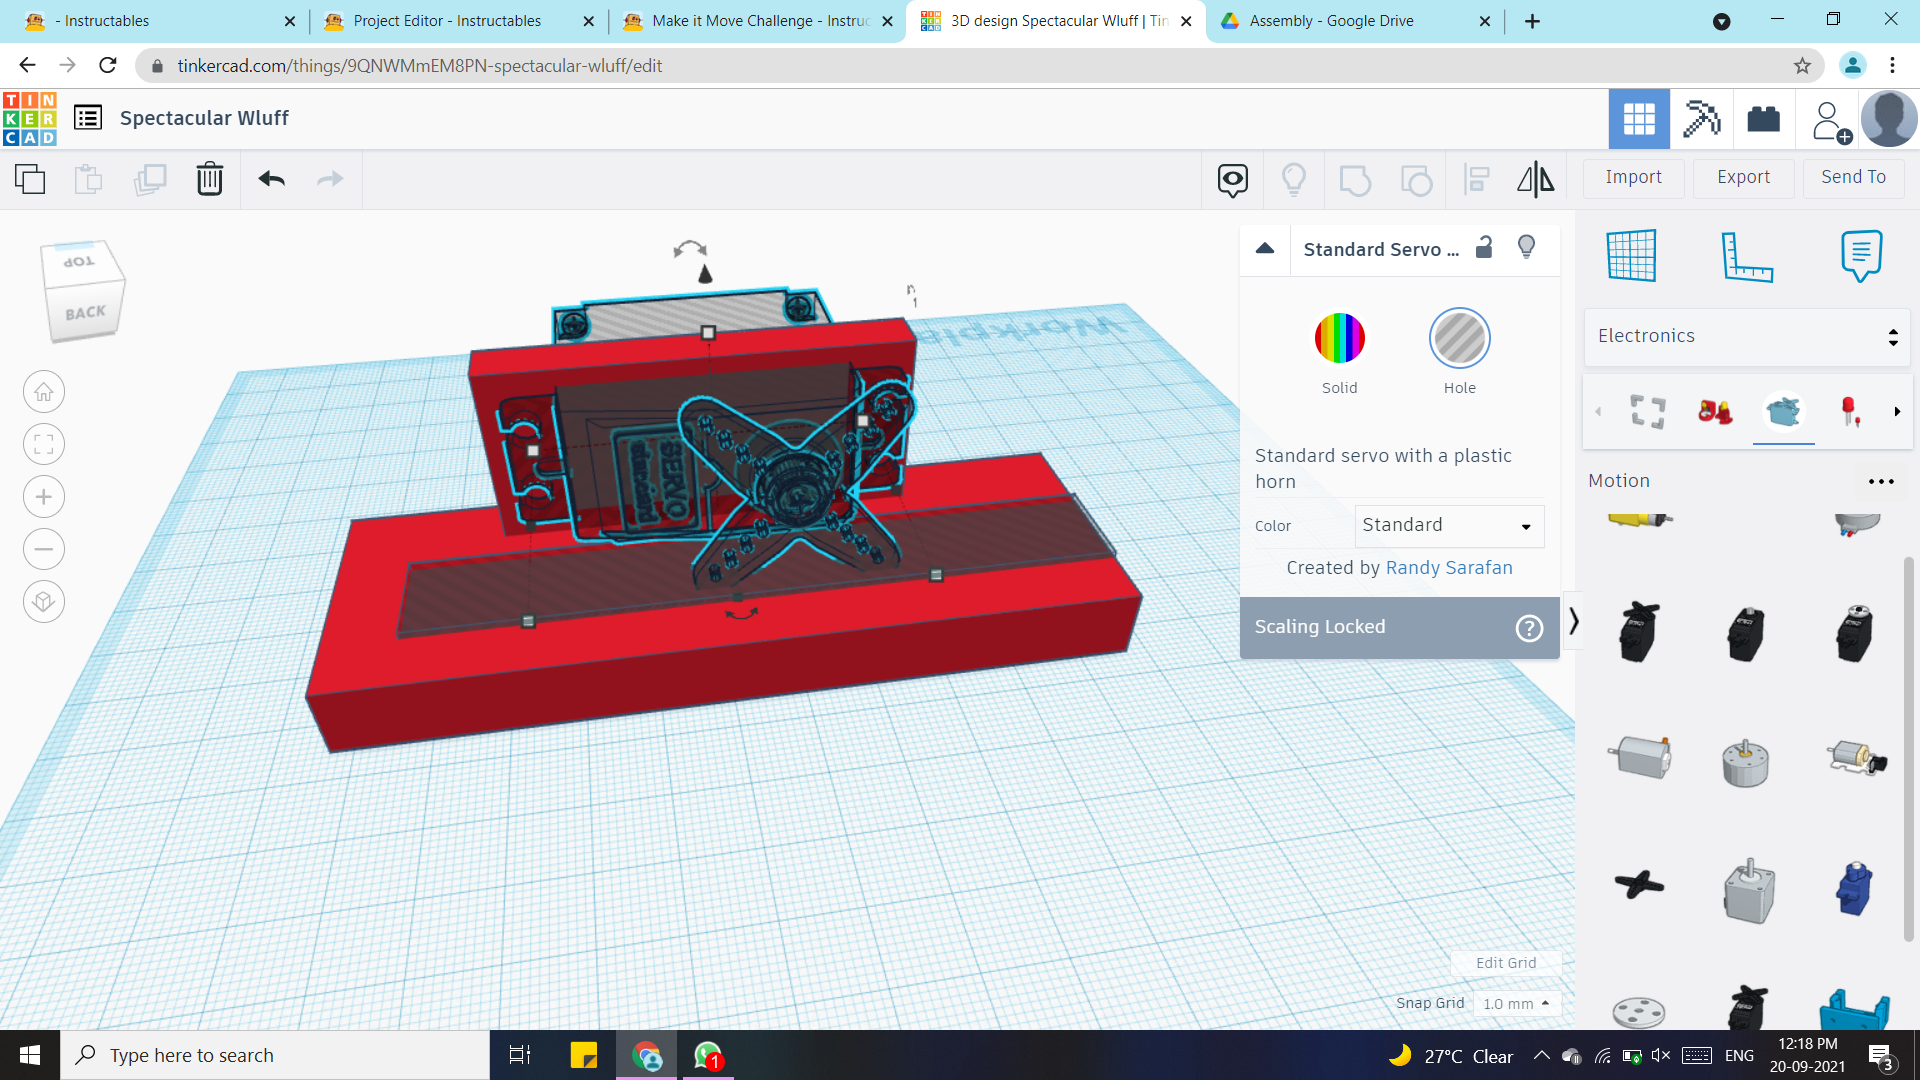Image resolution: width=1920 pixels, height=1080 pixels.
Task: Click the Mirror tool icon
Action: [x=1535, y=179]
